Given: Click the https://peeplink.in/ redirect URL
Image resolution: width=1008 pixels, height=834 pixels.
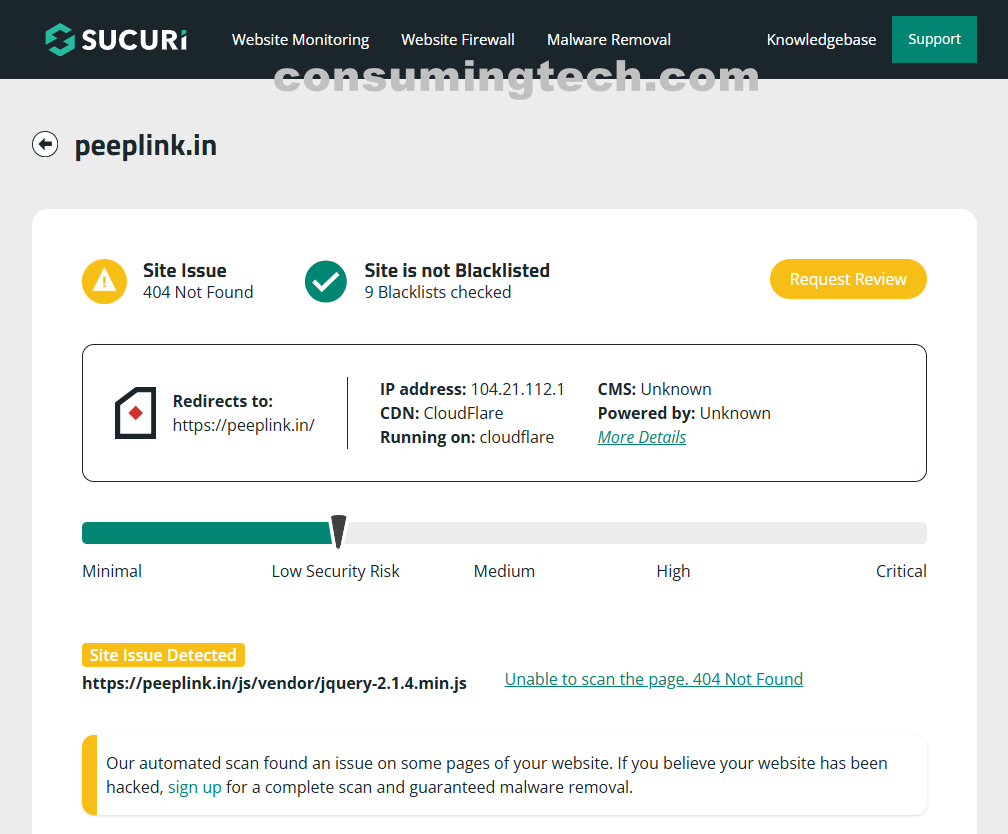Looking at the screenshot, I should pyautogui.click(x=244, y=425).
